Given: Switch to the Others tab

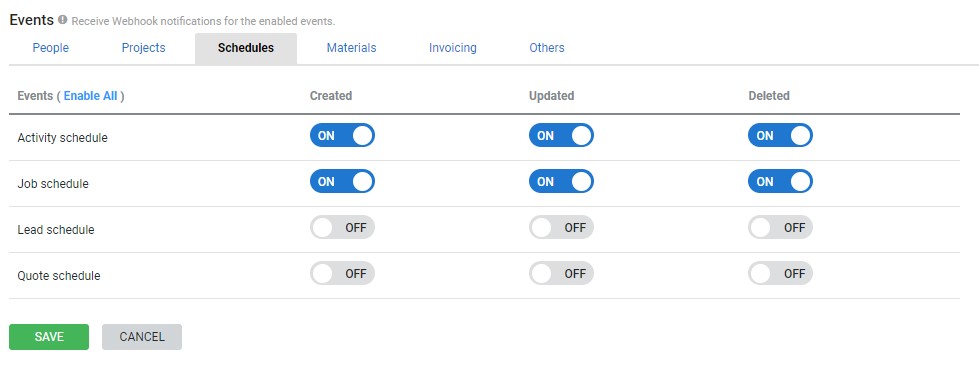Looking at the screenshot, I should coord(547,48).
